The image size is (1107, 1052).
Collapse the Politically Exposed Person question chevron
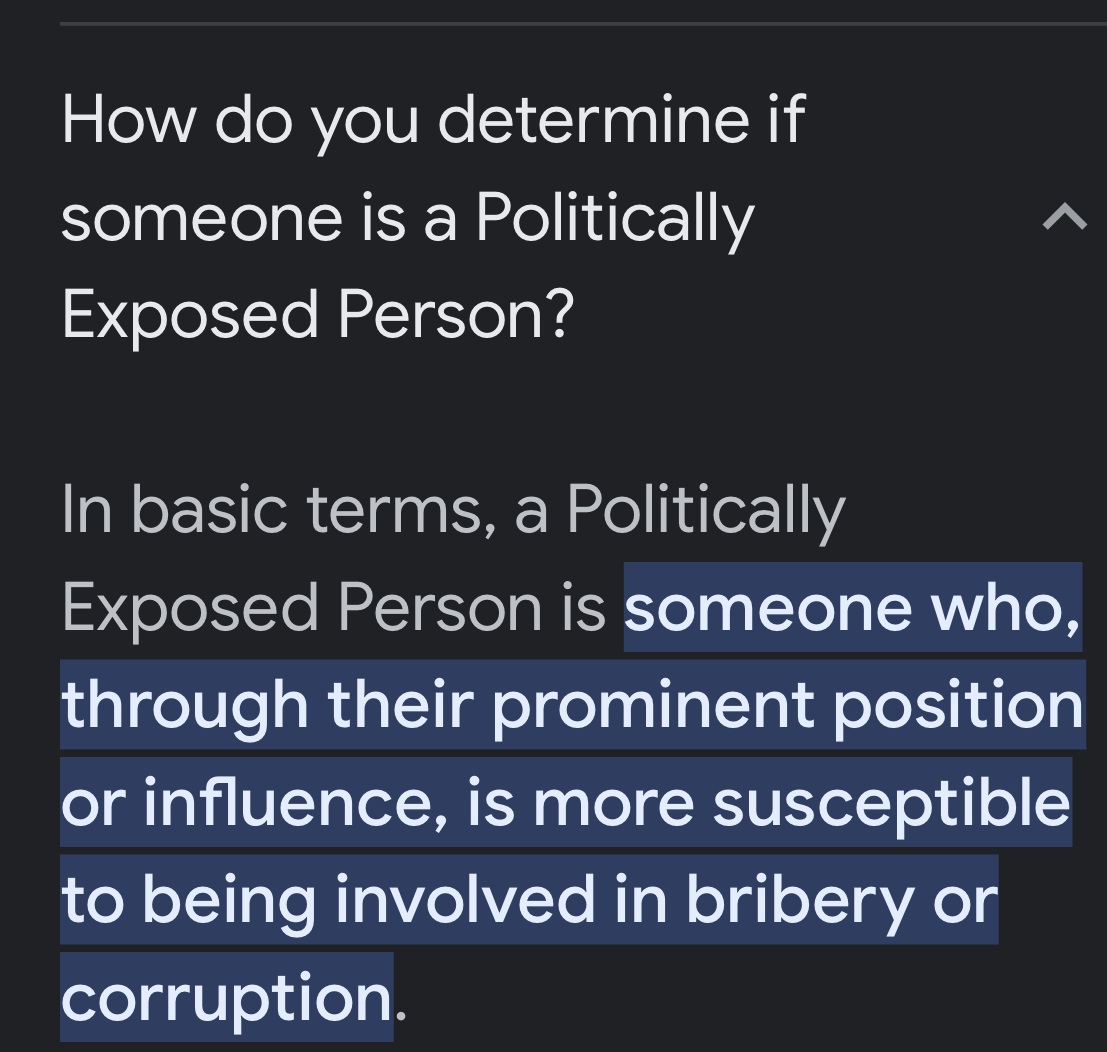pyautogui.click(x=1065, y=216)
